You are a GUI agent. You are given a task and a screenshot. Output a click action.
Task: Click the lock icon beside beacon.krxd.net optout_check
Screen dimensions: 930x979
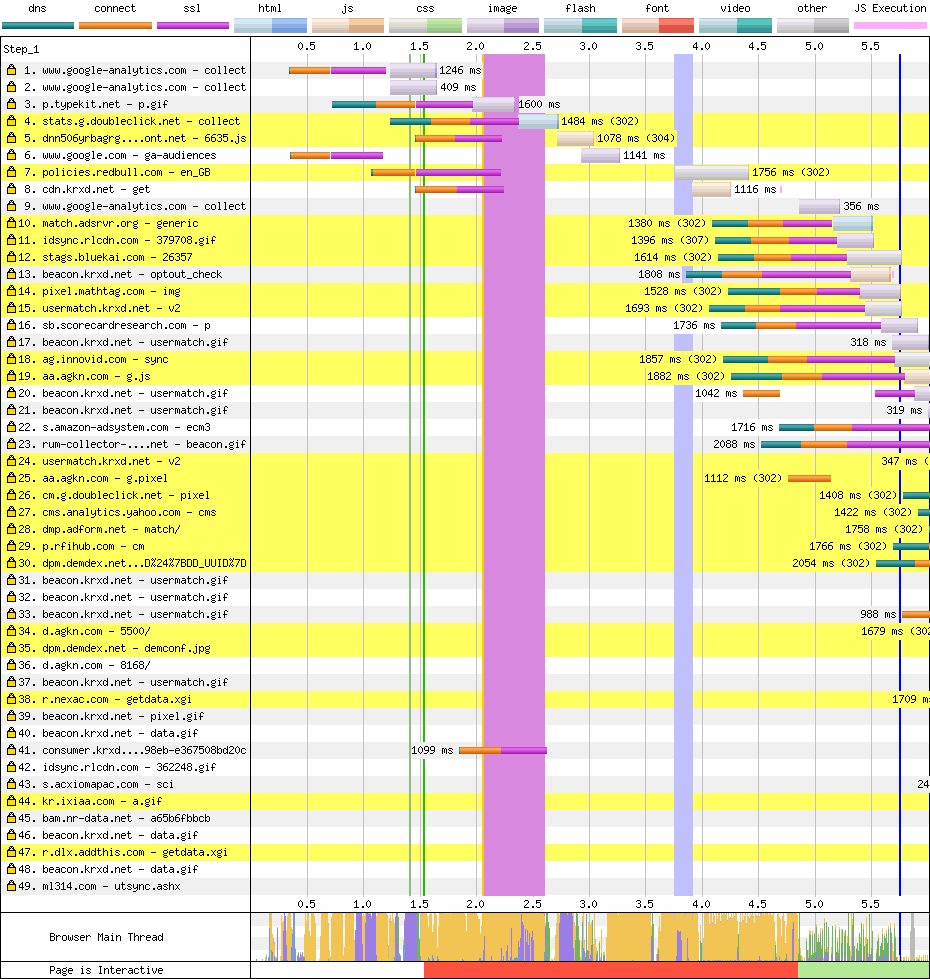click(11, 274)
